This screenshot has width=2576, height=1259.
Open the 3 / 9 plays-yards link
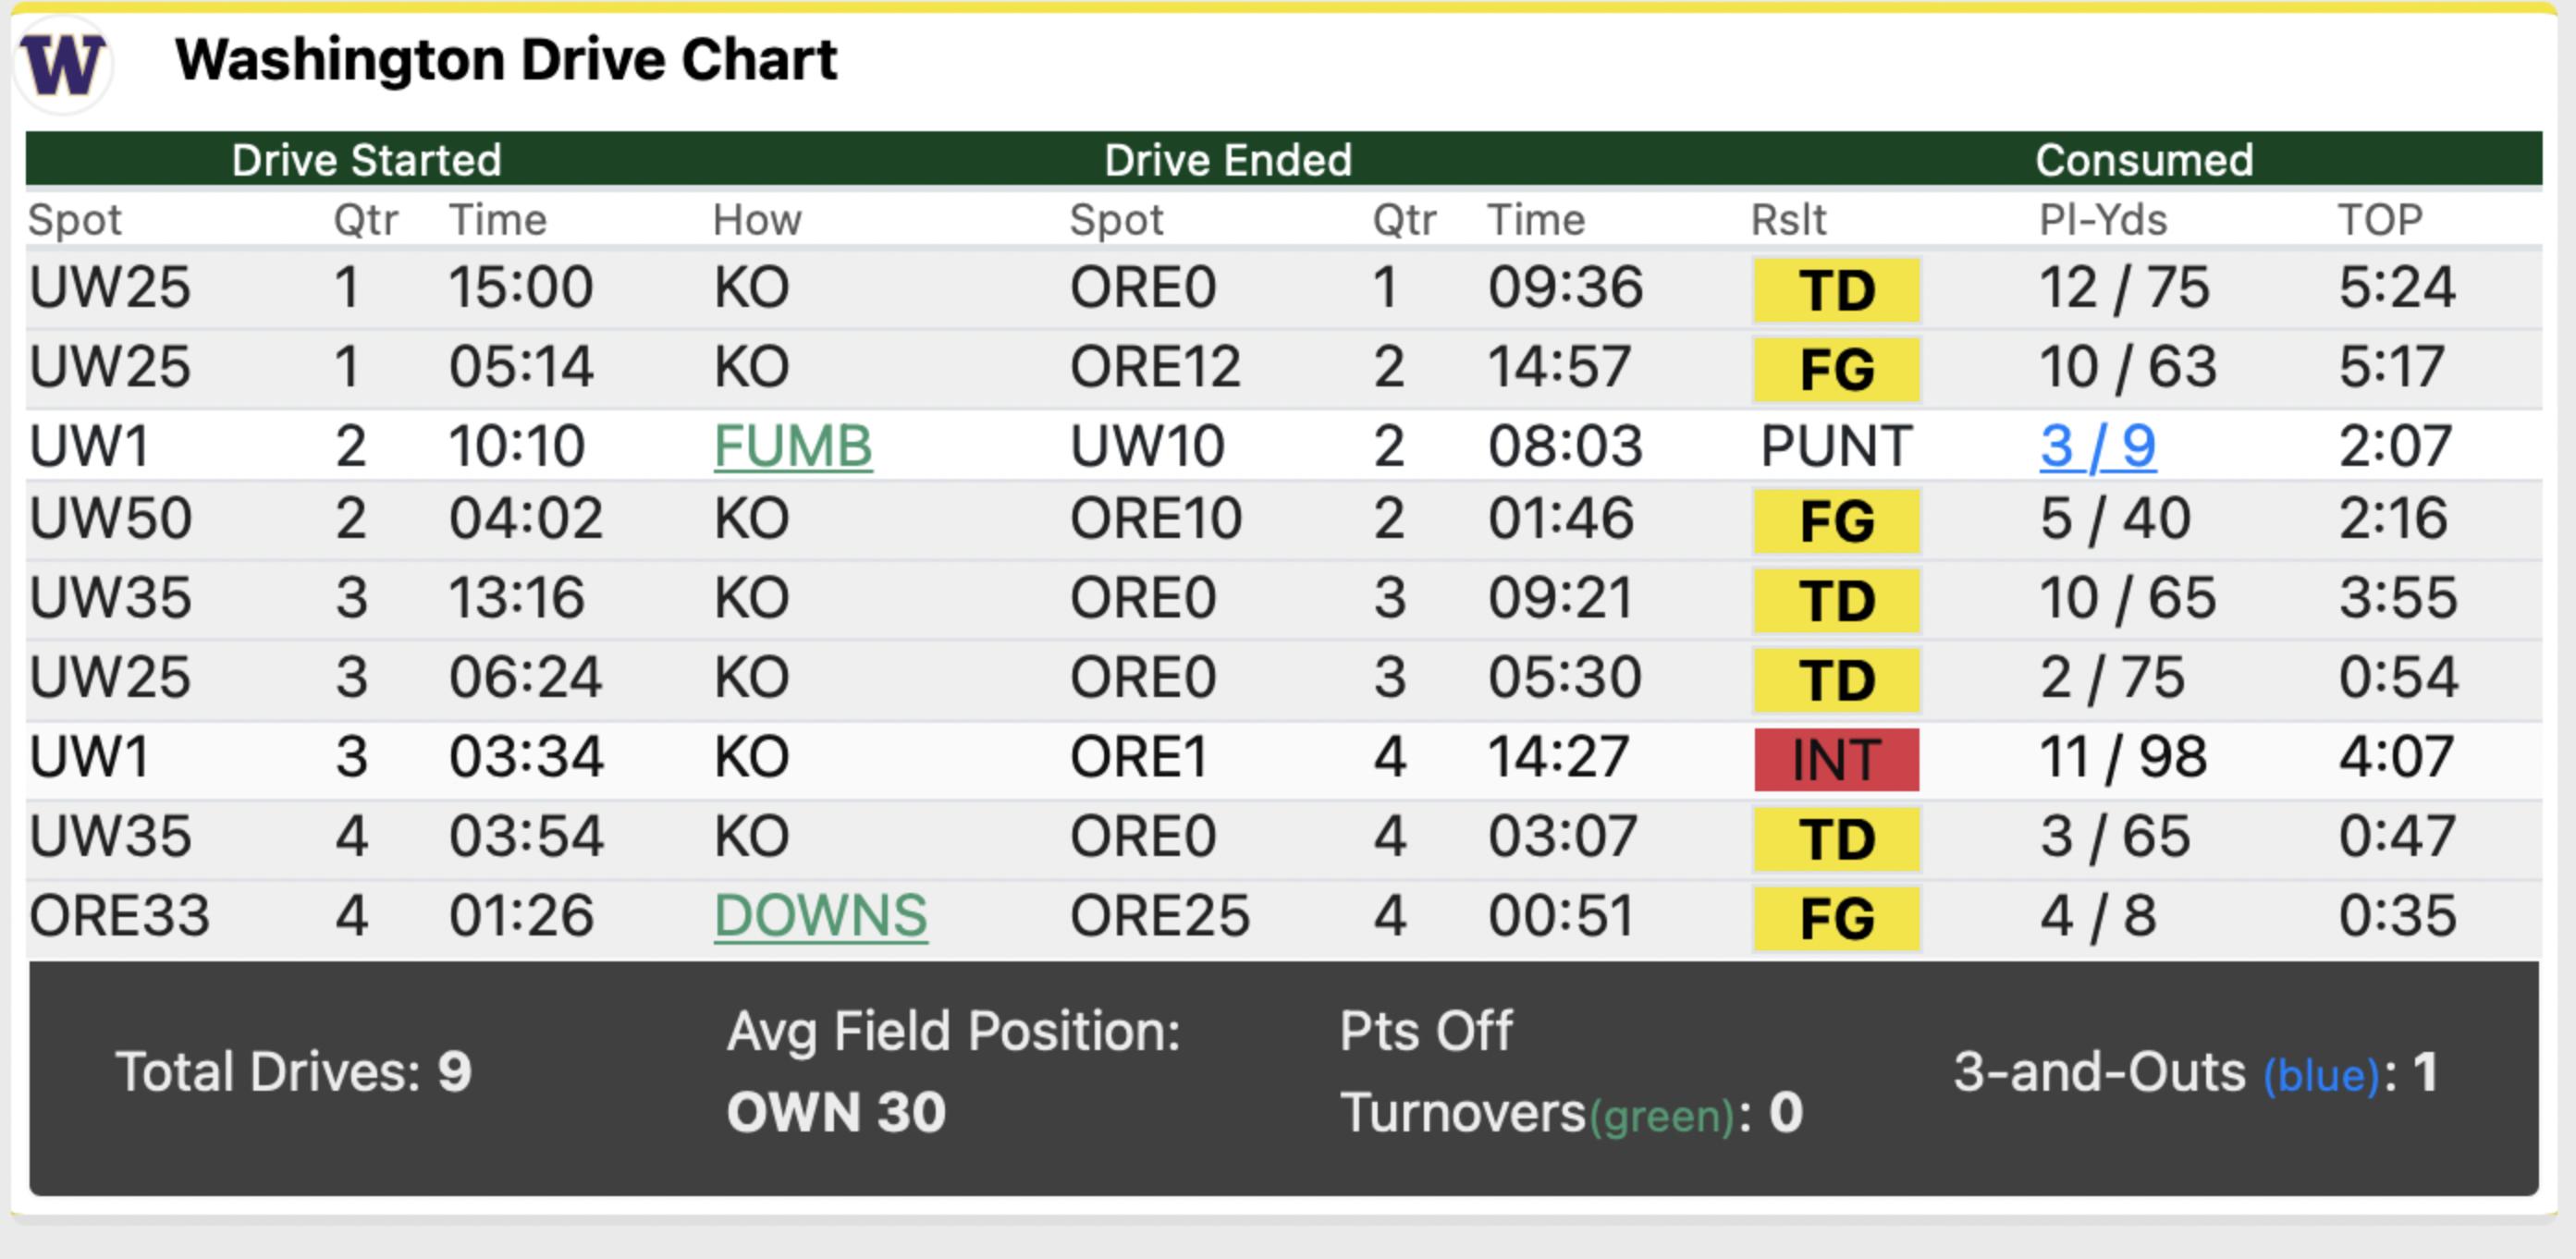(x=2097, y=446)
